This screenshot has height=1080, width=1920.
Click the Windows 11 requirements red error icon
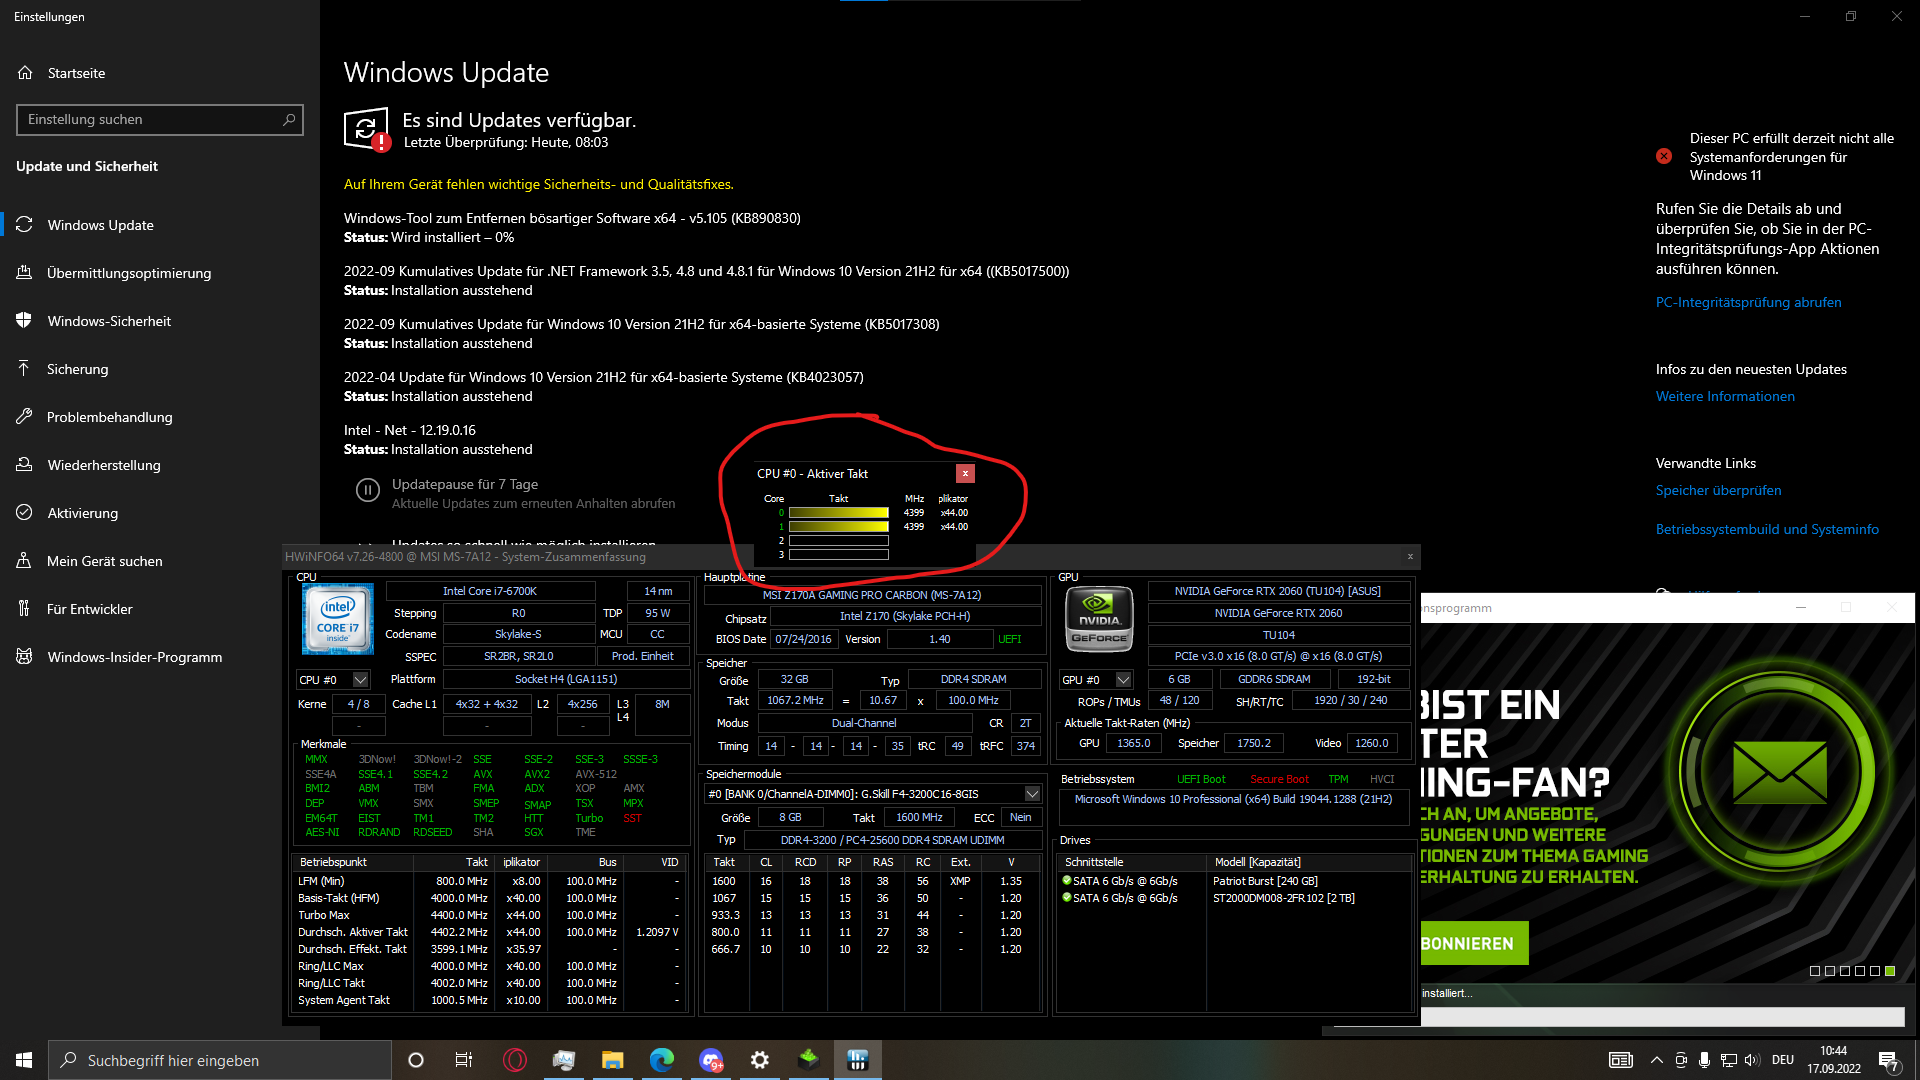click(1664, 156)
